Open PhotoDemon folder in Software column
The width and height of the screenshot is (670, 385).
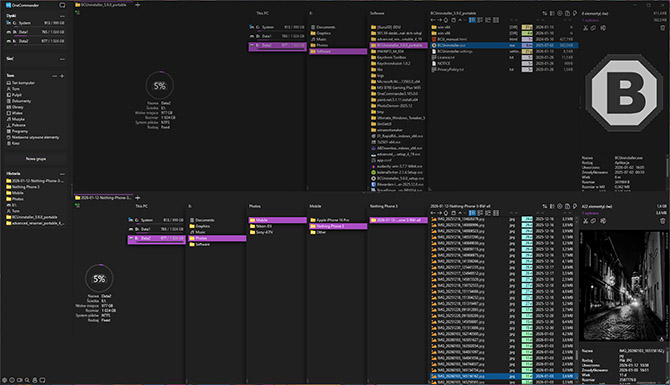pyautogui.click(x=392, y=106)
